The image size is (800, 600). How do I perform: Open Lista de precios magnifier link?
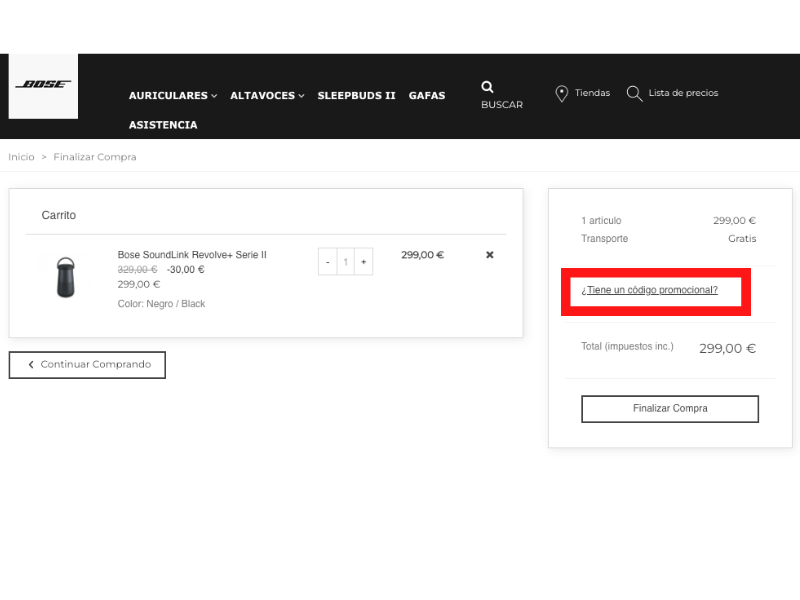634,93
